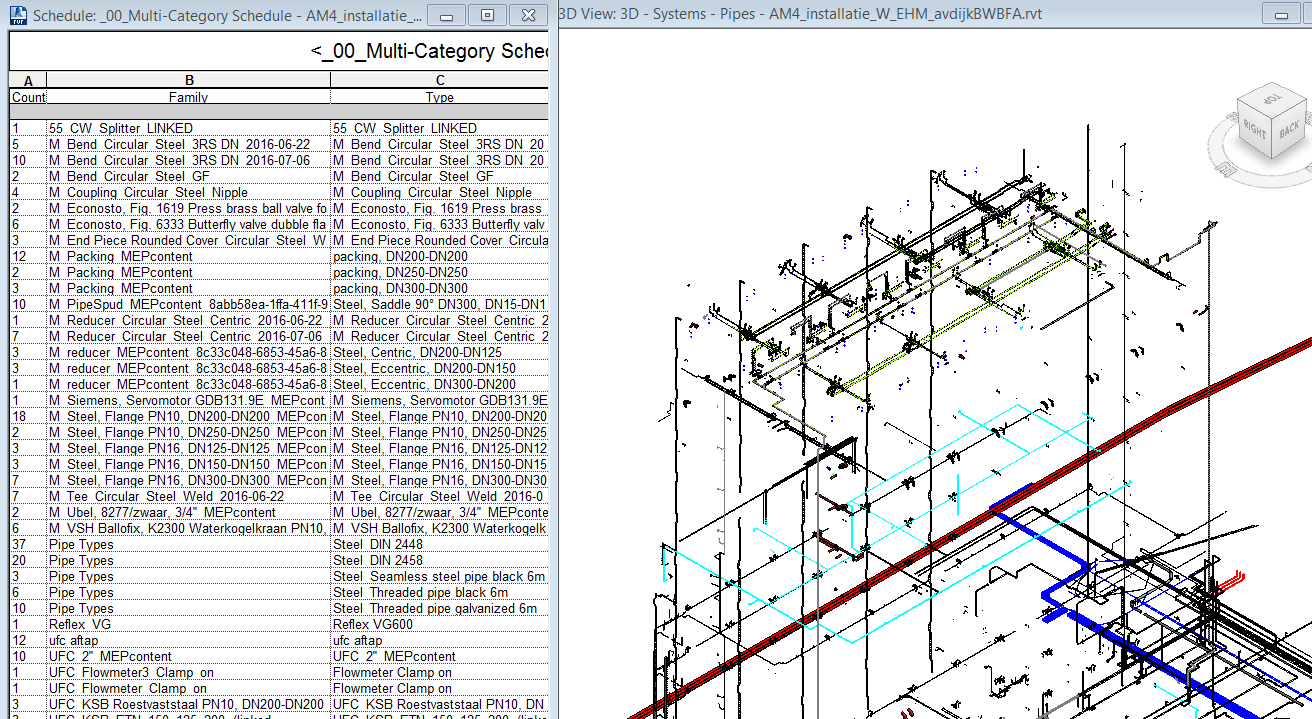Select Family cell ufc aftap

click(x=188, y=640)
